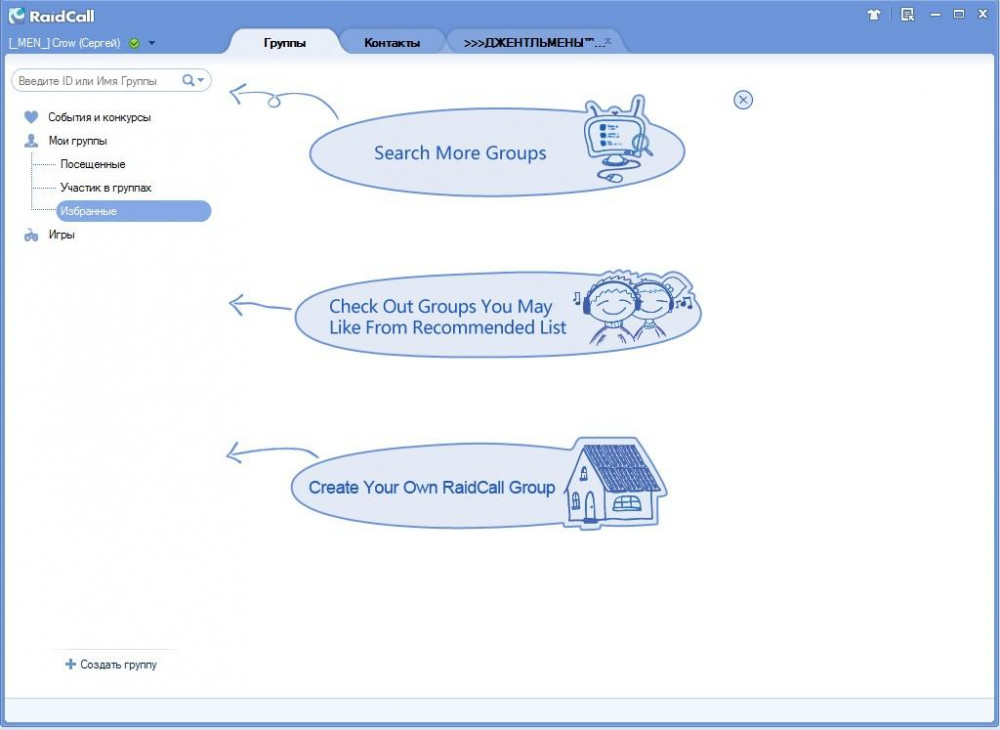Minimize the RaidCall window
This screenshot has width=1000, height=730.
pyautogui.click(x=936, y=14)
